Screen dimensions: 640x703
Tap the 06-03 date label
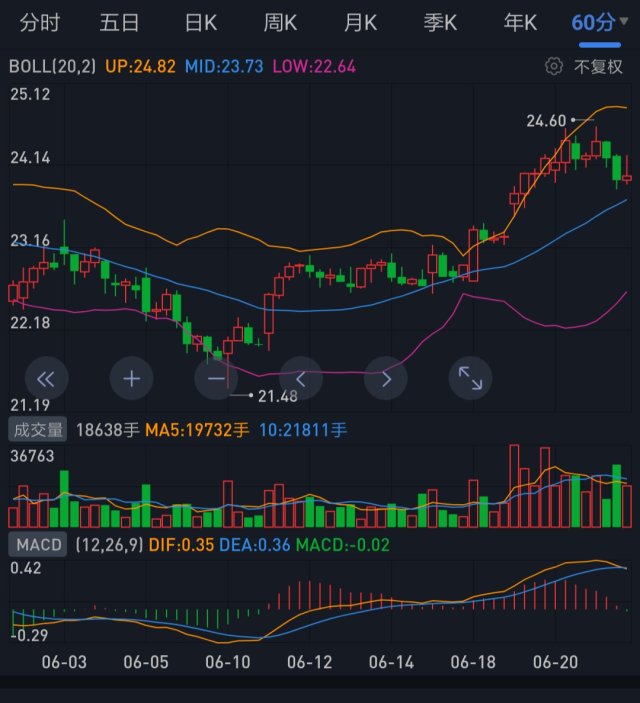coord(64,662)
